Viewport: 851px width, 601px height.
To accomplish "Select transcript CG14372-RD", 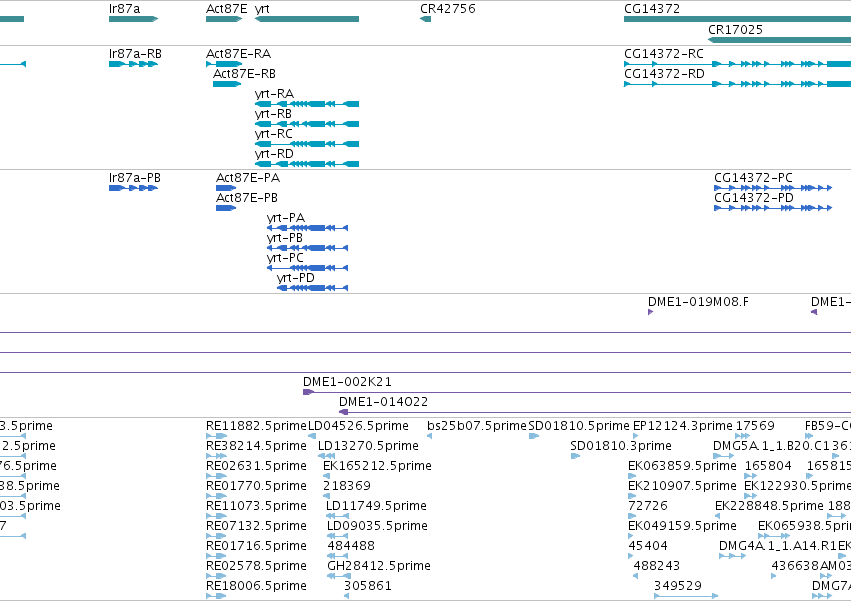I will 738,84.
